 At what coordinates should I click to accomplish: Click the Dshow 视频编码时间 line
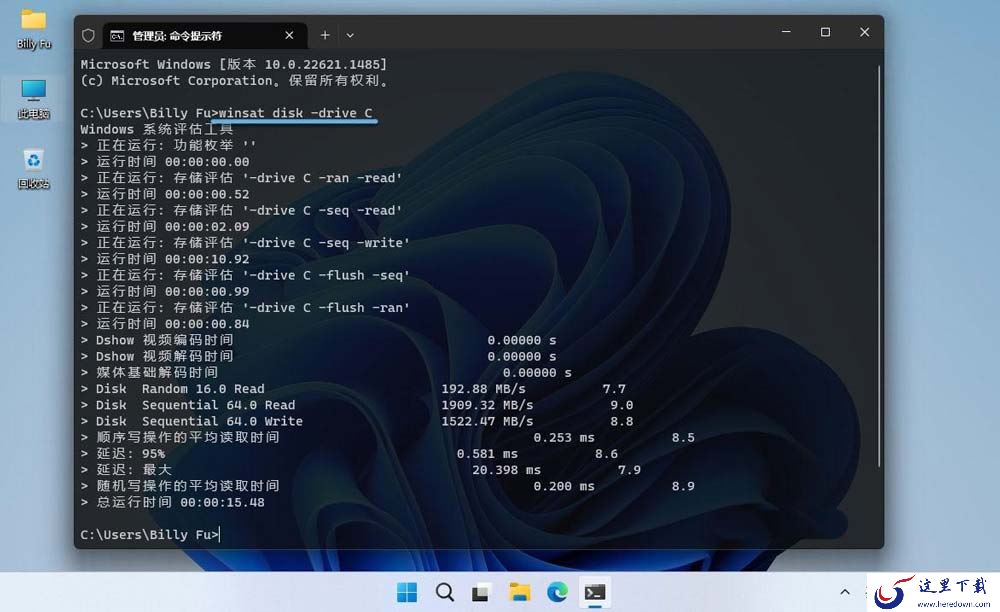click(318, 340)
